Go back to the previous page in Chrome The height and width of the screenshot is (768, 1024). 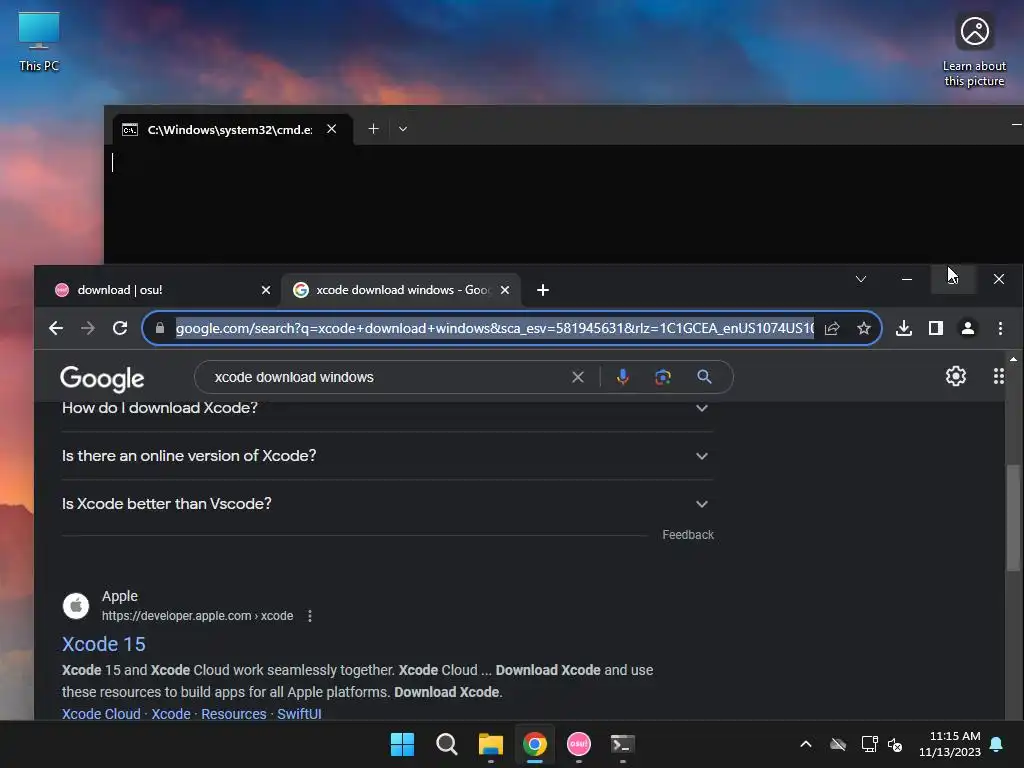[56, 328]
